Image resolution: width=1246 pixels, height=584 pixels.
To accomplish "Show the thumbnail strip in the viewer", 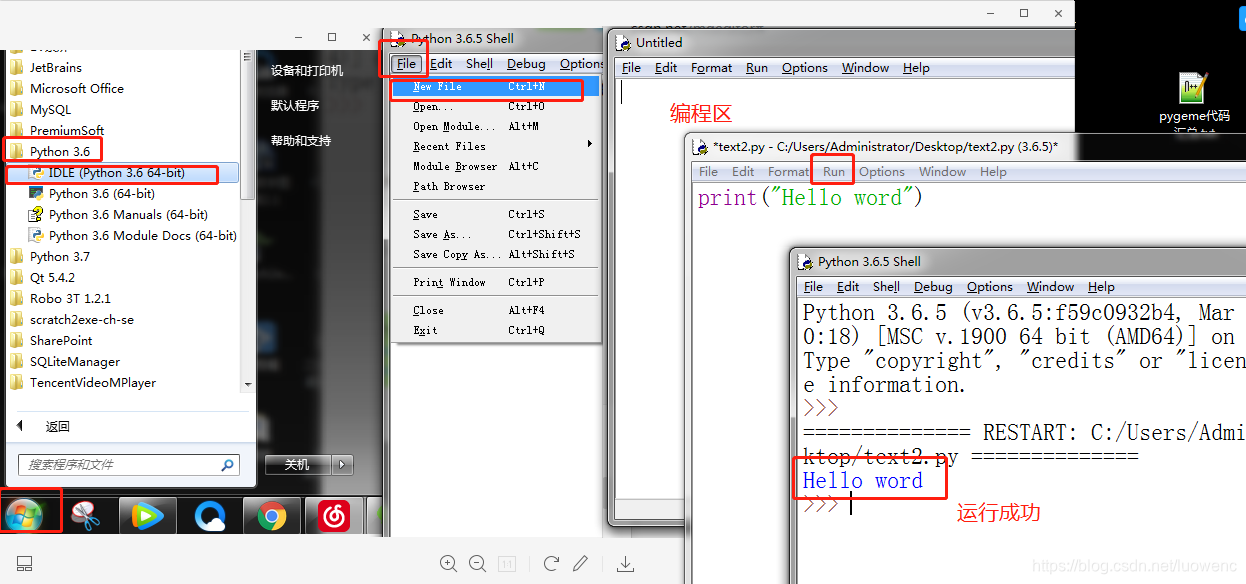I will (25, 564).
